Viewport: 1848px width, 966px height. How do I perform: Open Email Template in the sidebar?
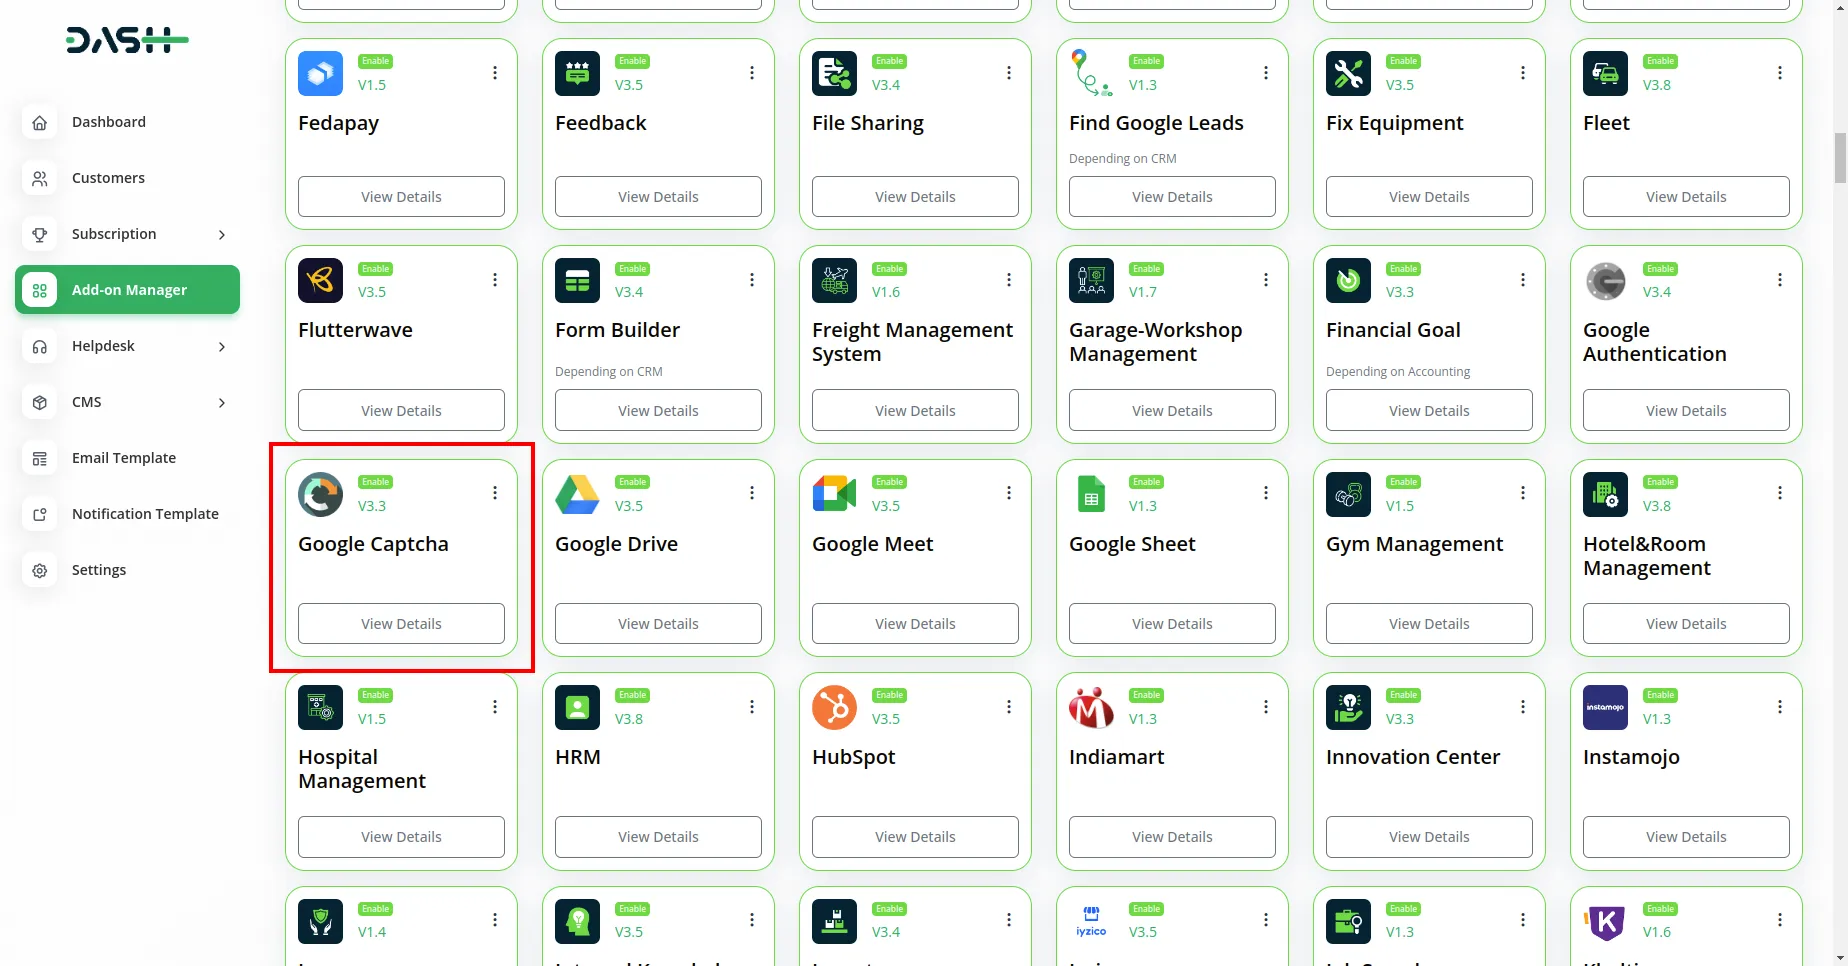point(127,458)
